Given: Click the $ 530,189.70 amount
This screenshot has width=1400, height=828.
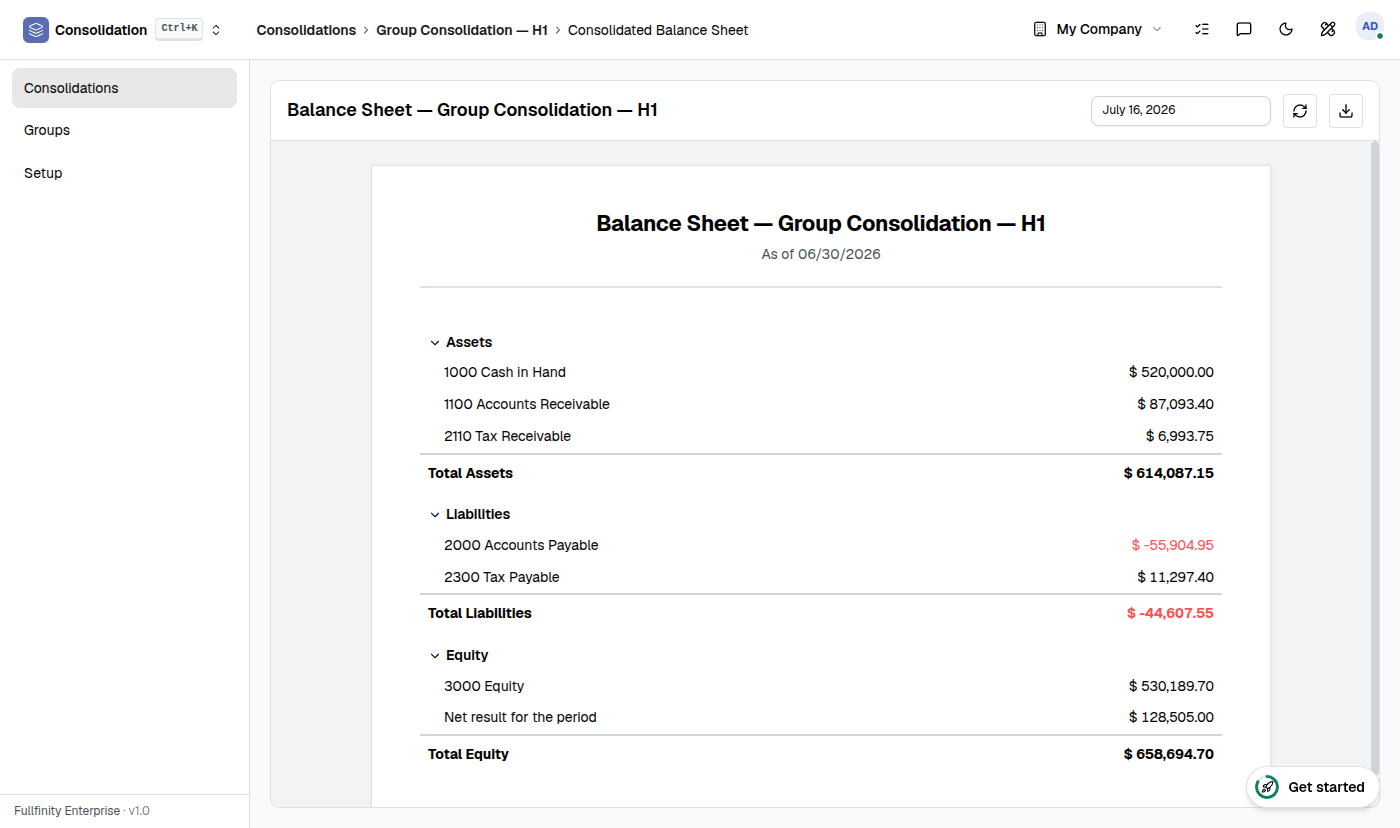Looking at the screenshot, I should coord(1171,686).
